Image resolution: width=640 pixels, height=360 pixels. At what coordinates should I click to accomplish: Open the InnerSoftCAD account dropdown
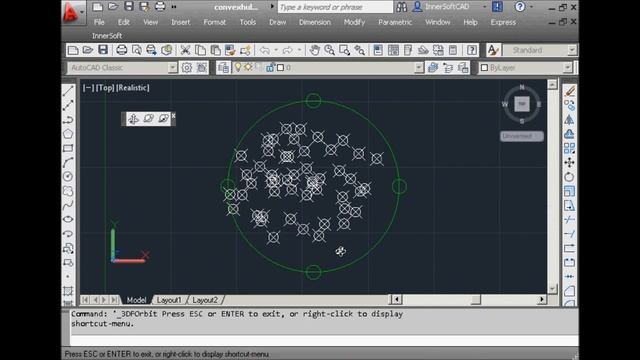click(x=484, y=7)
